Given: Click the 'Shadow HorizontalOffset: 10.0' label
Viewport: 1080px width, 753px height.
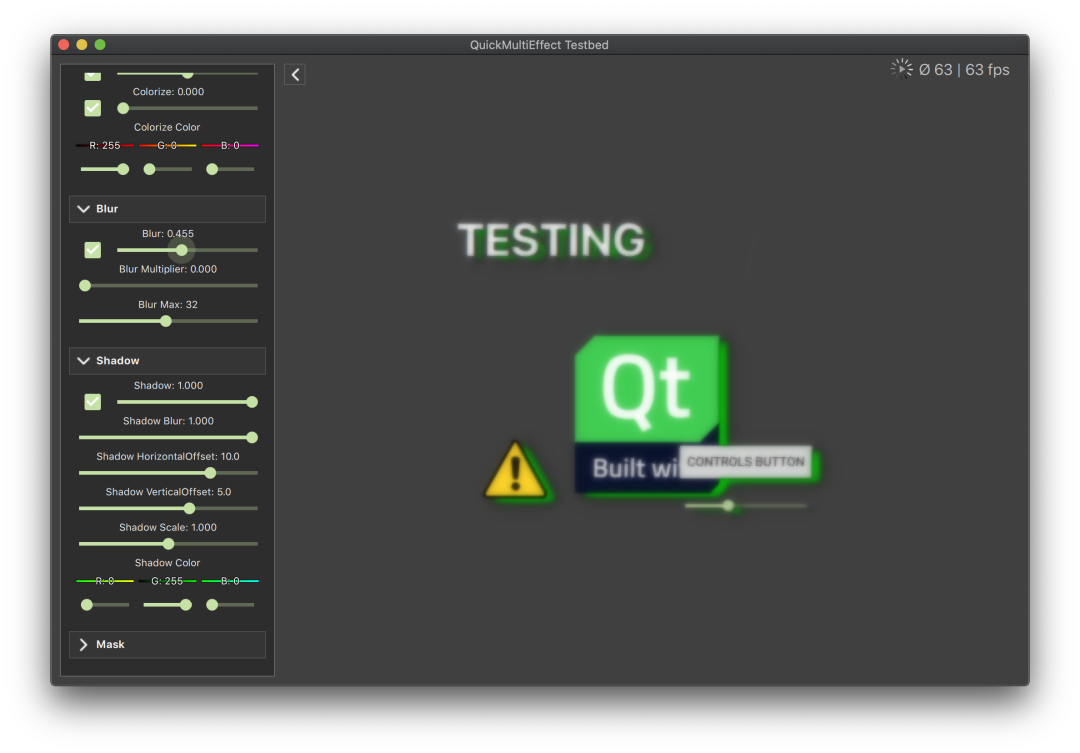Looking at the screenshot, I should click(x=167, y=456).
